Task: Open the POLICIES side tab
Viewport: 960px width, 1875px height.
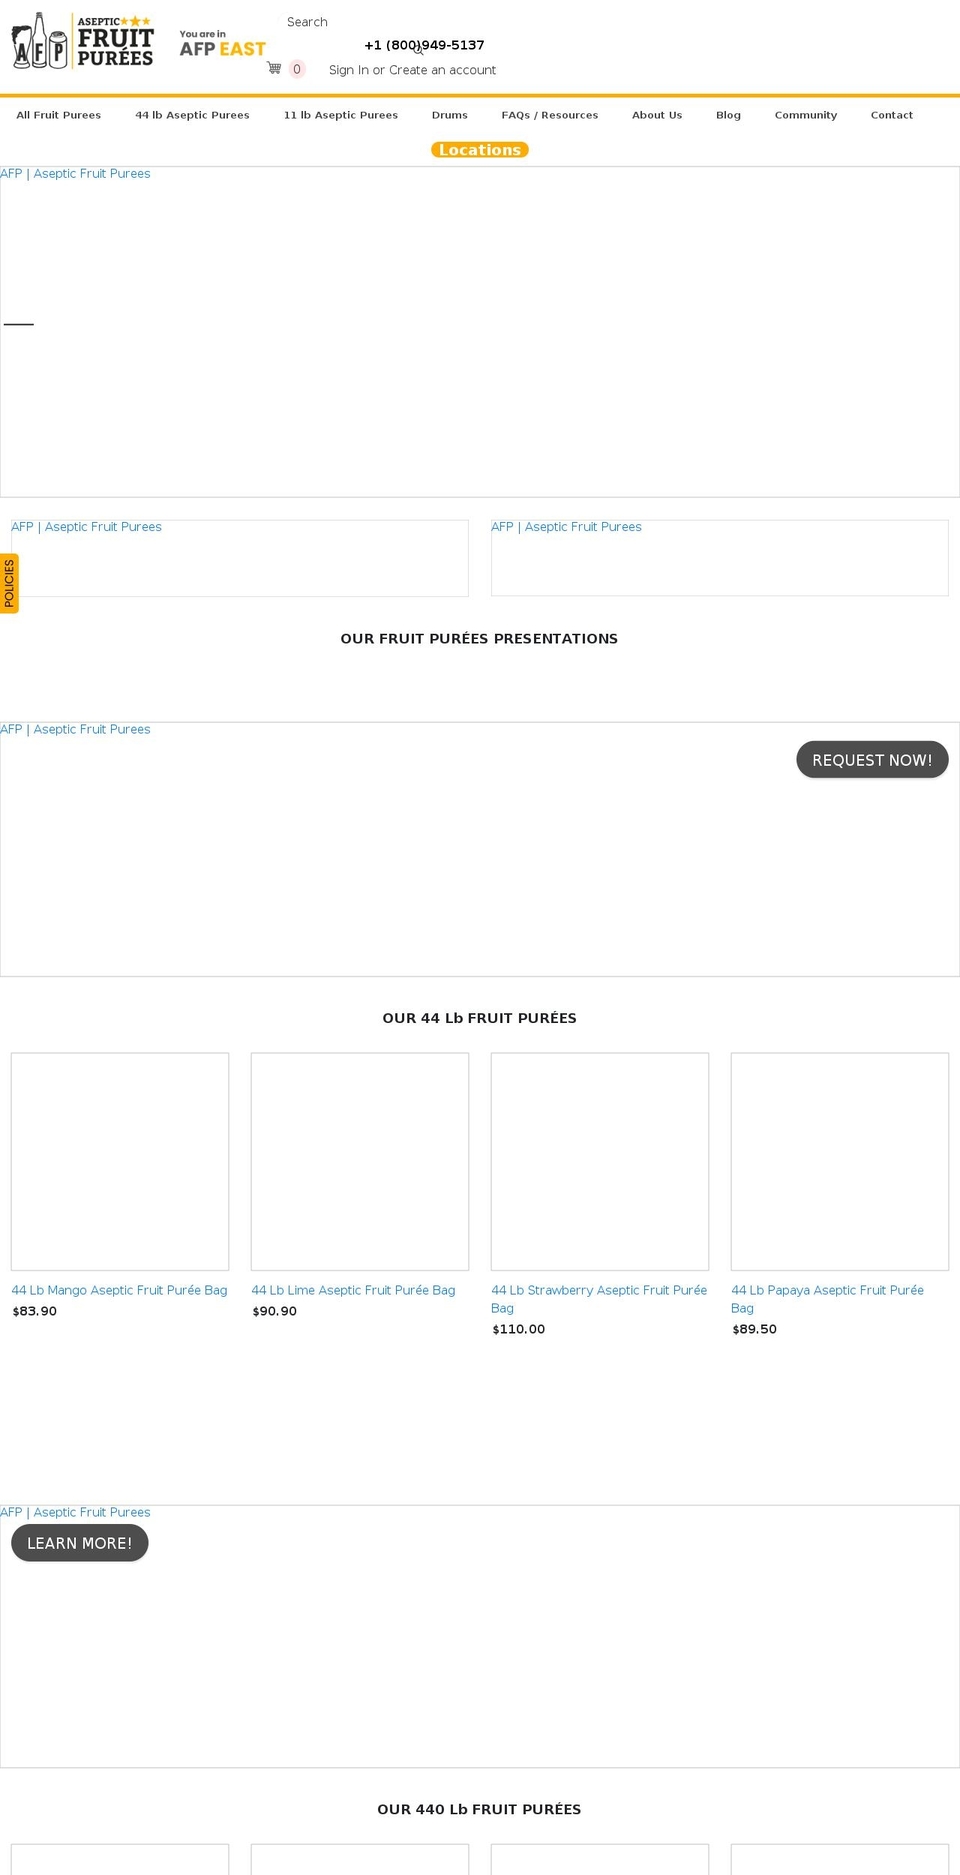Action: [9, 583]
